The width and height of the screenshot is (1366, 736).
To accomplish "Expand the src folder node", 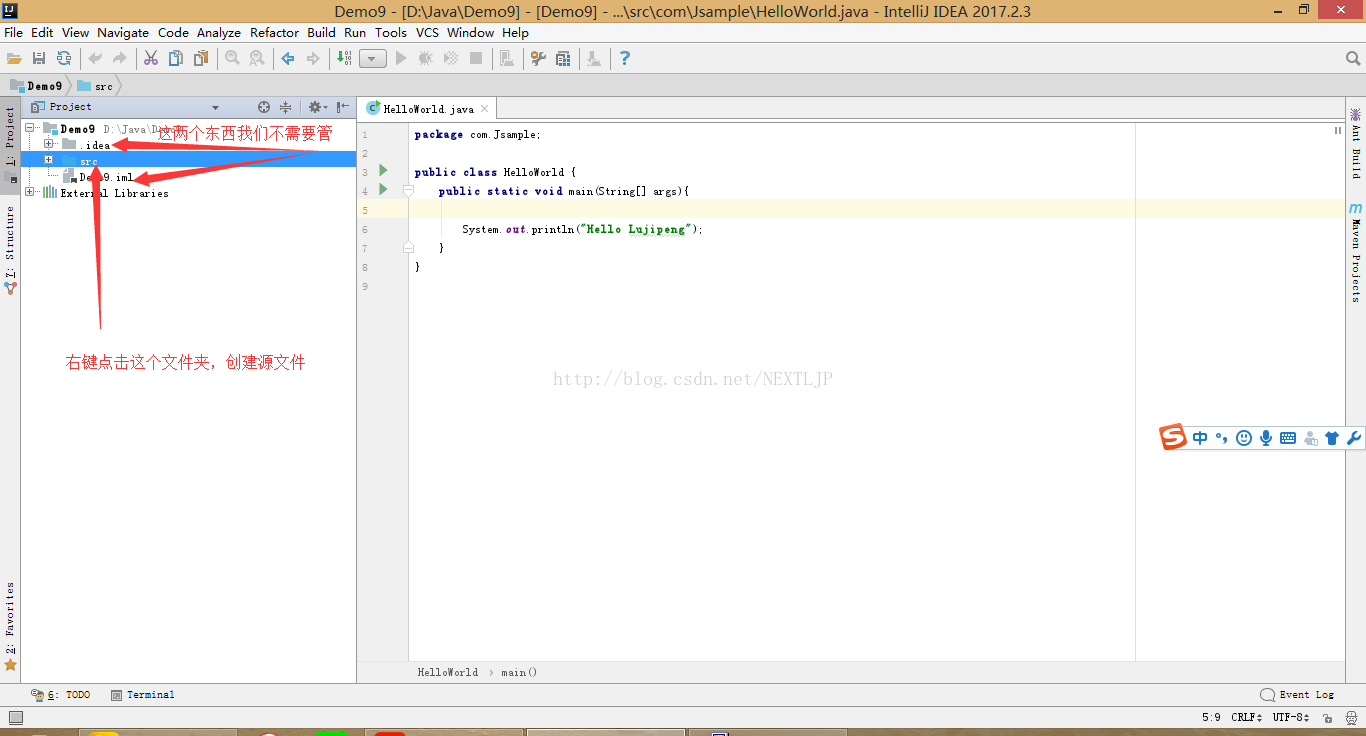I will [48, 160].
